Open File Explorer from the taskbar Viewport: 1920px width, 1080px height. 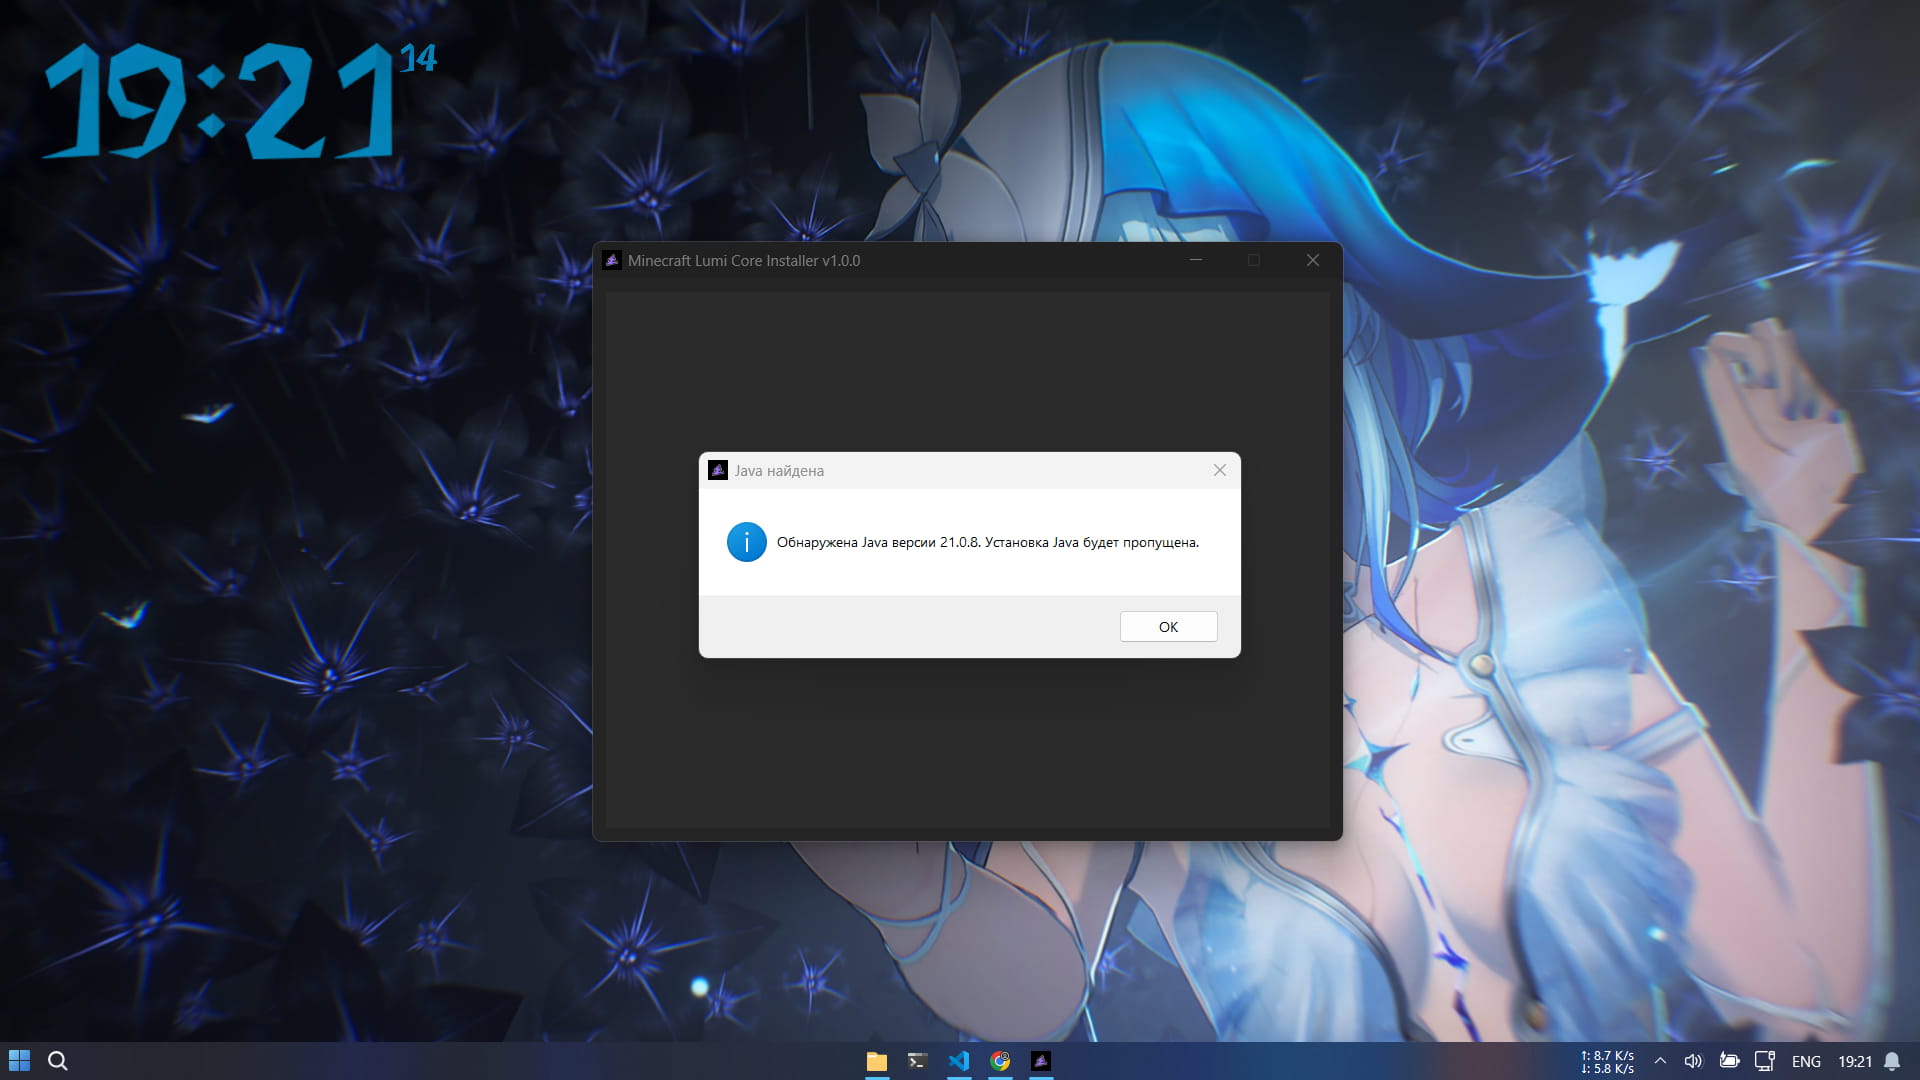pos(878,1062)
